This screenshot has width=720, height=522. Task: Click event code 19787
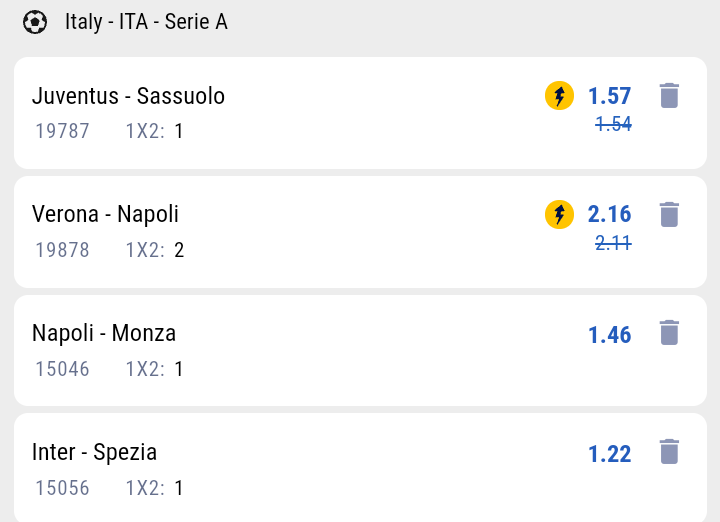point(62,131)
